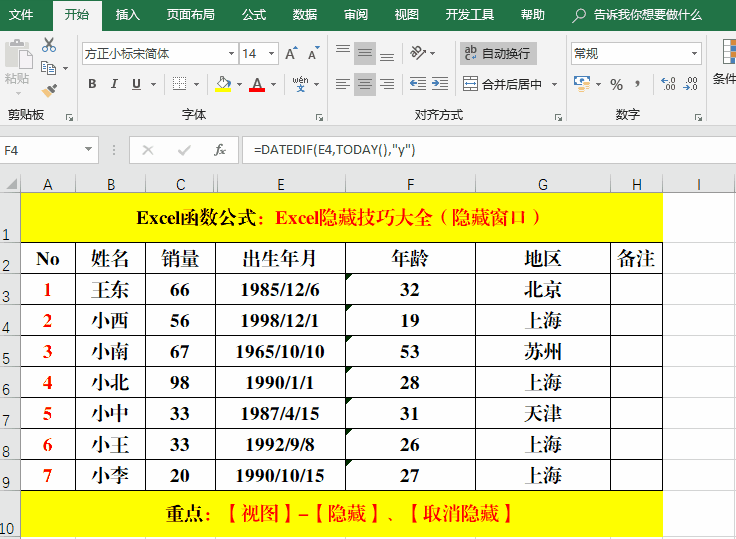Select the Format Painter brush
The image size is (736, 539).
pyautogui.click(x=49, y=90)
